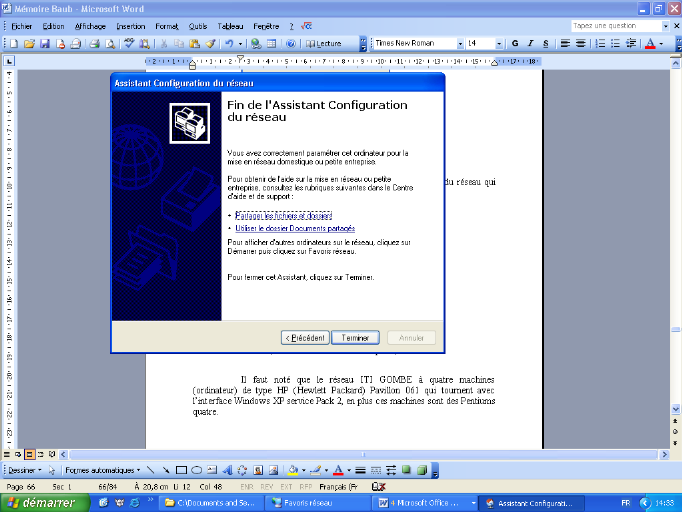Apply the red font color swatch
The width and height of the screenshot is (682, 512).
[x=650, y=44]
